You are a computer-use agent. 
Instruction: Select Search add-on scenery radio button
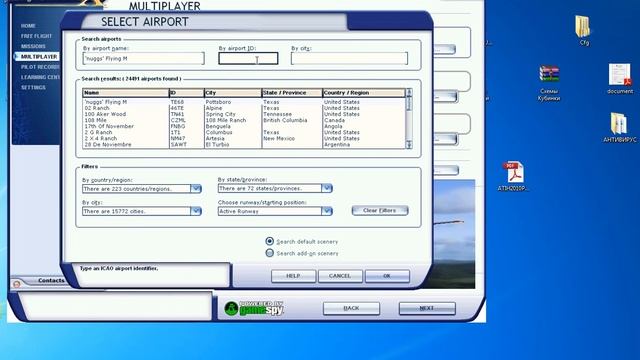tap(270, 253)
